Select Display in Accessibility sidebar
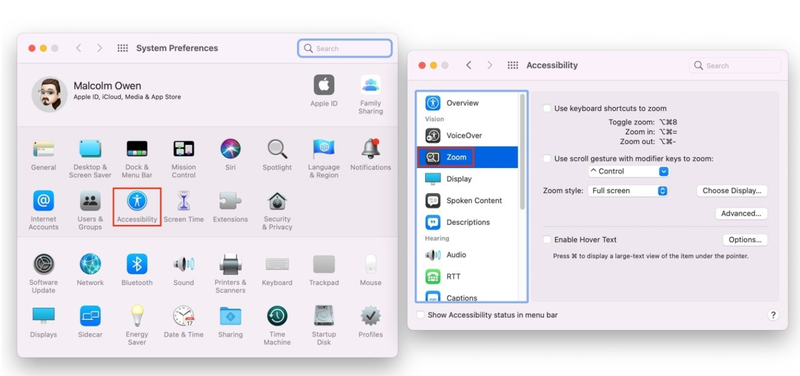Screen dimensions: 800x376 tap(467, 179)
